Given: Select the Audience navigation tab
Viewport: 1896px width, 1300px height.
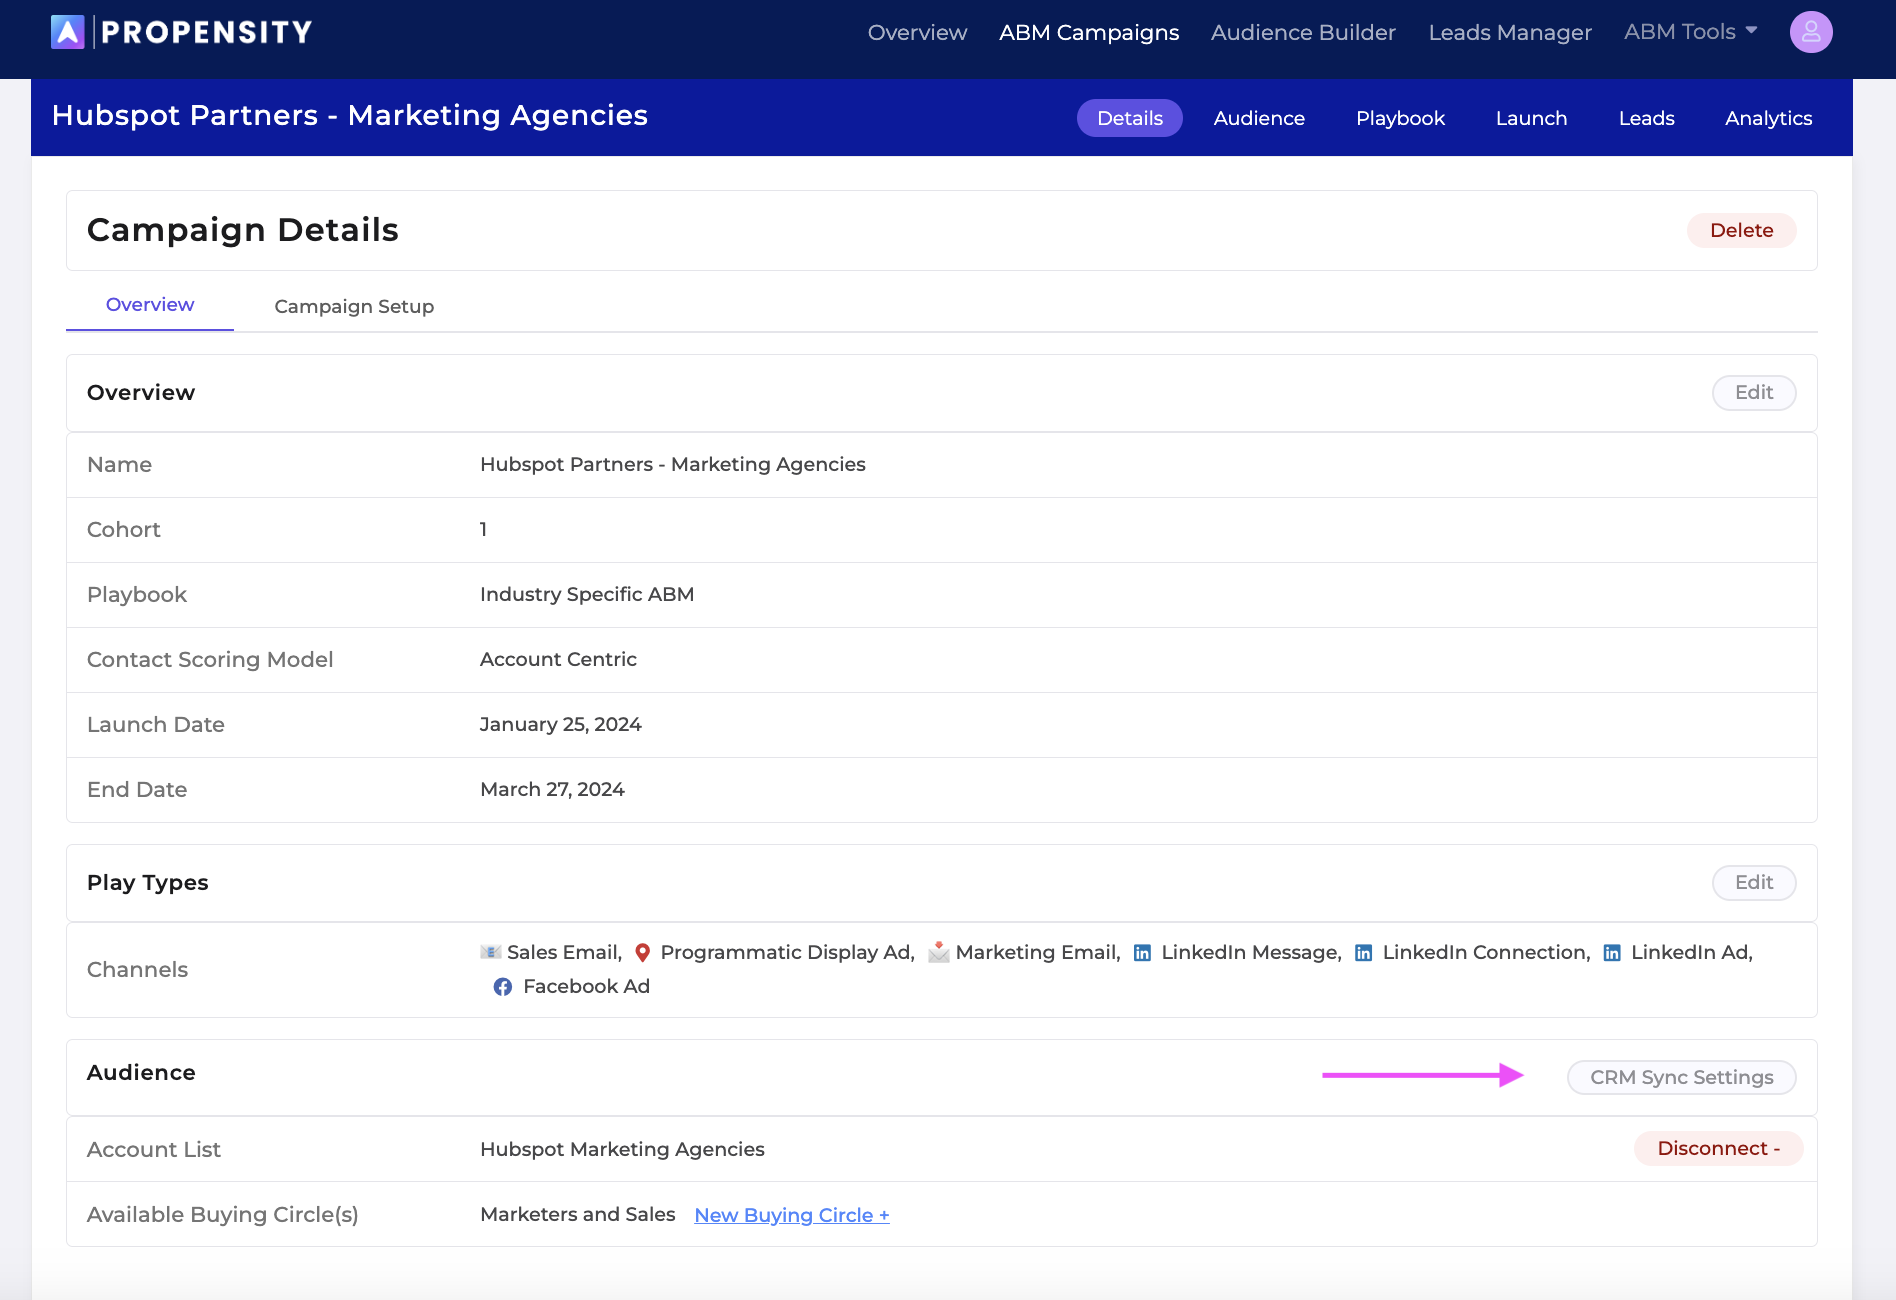Looking at the screenshot, I should click(1259, 117).
